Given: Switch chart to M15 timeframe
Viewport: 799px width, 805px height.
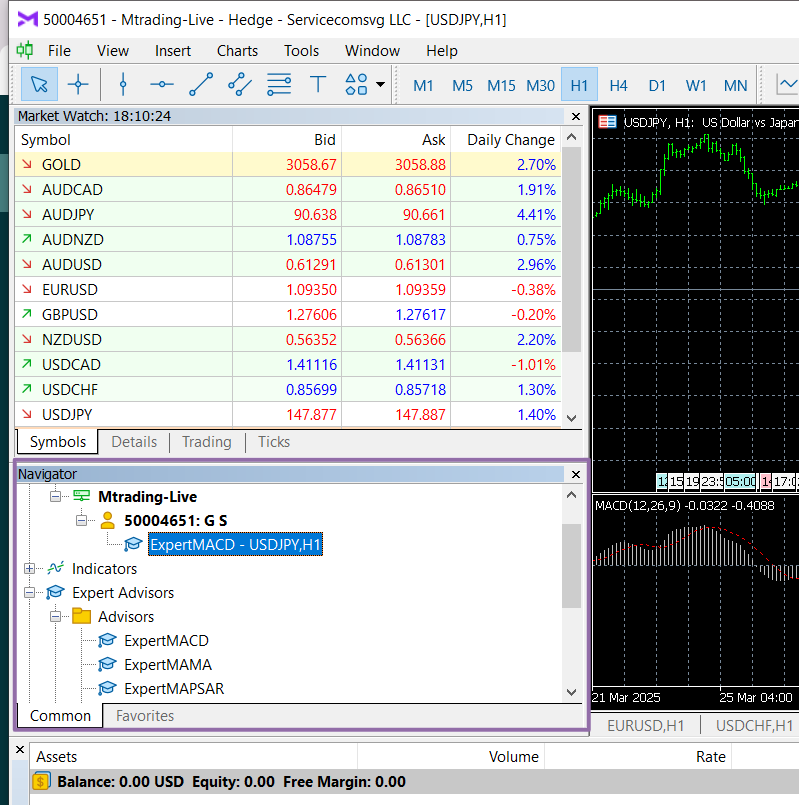Looking at the screenshot, I should coord(501,85).
